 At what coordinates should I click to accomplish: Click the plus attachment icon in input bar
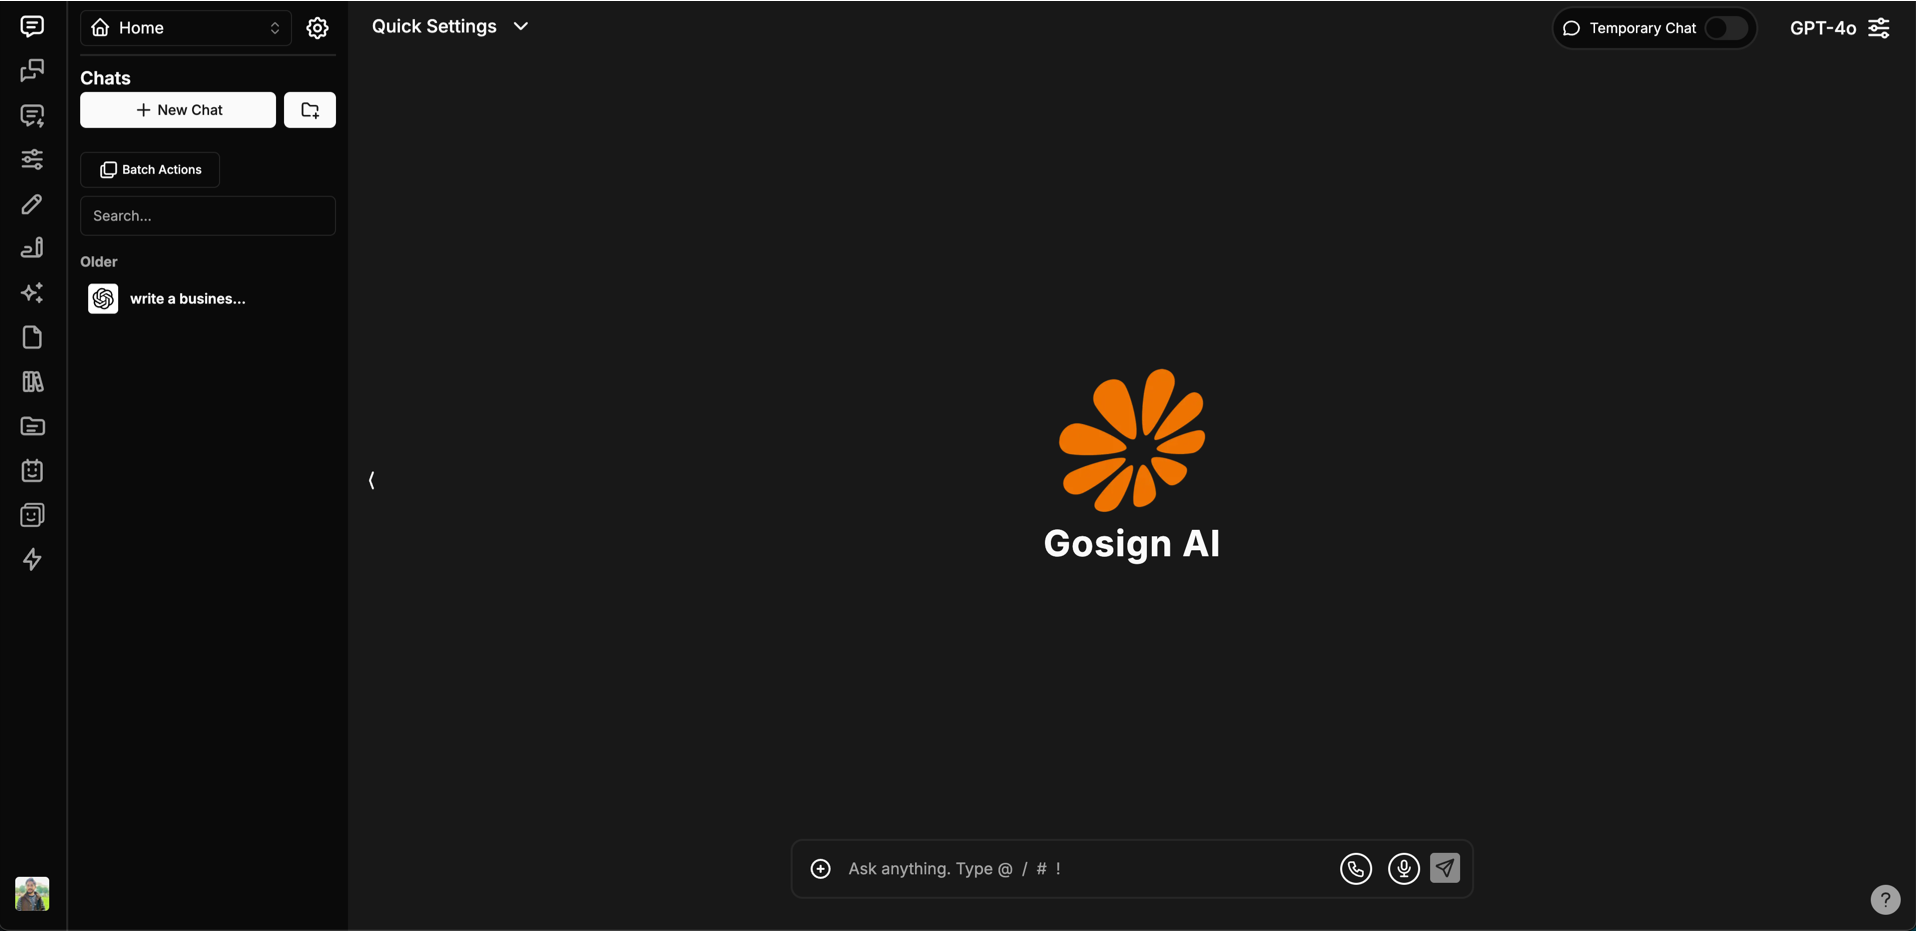[x=820, y=868]
